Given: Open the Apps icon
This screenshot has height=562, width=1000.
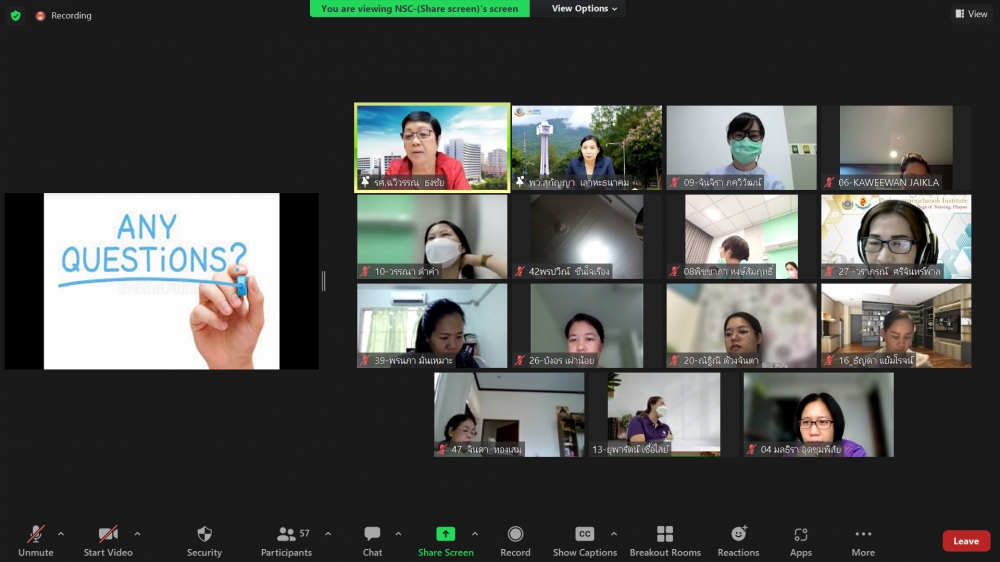Looking at the screenshot, I should 800,535.
